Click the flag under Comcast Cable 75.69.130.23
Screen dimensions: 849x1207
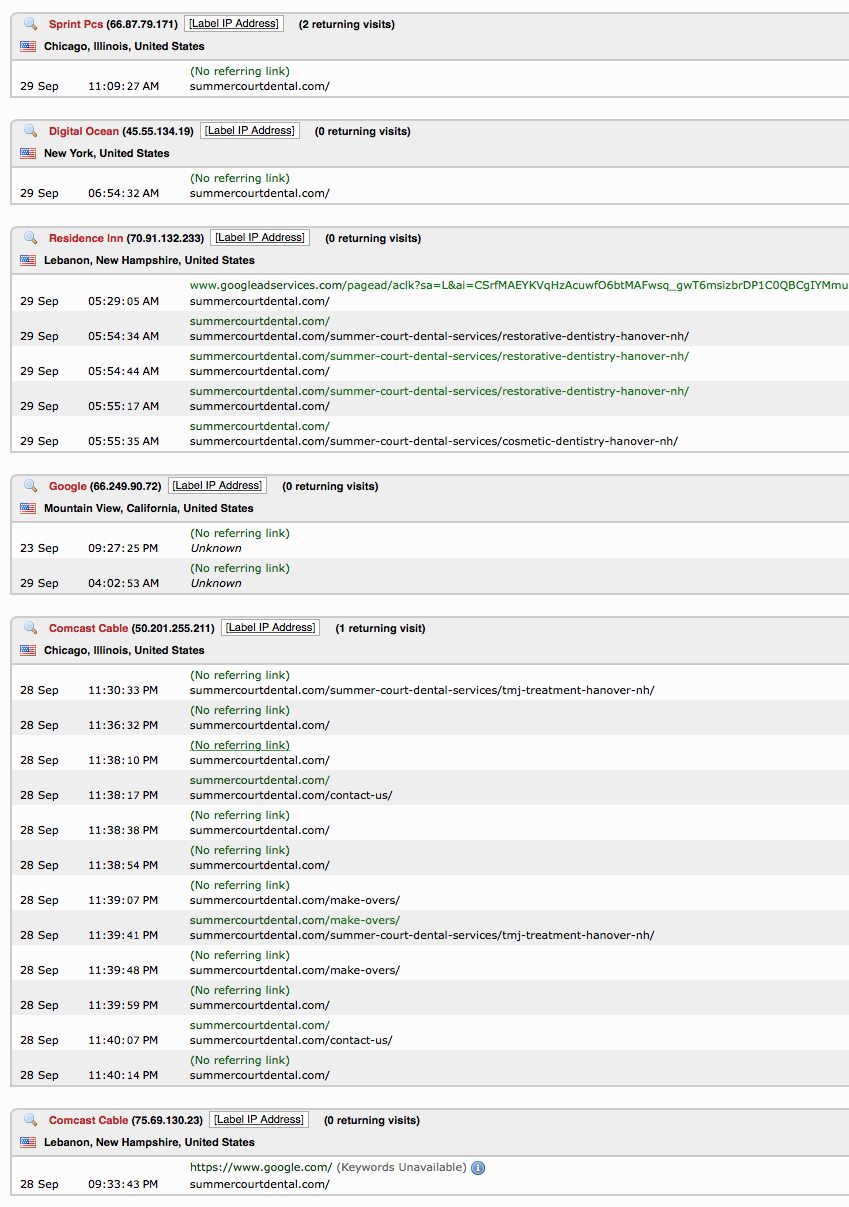click(x=28, y=1142)
